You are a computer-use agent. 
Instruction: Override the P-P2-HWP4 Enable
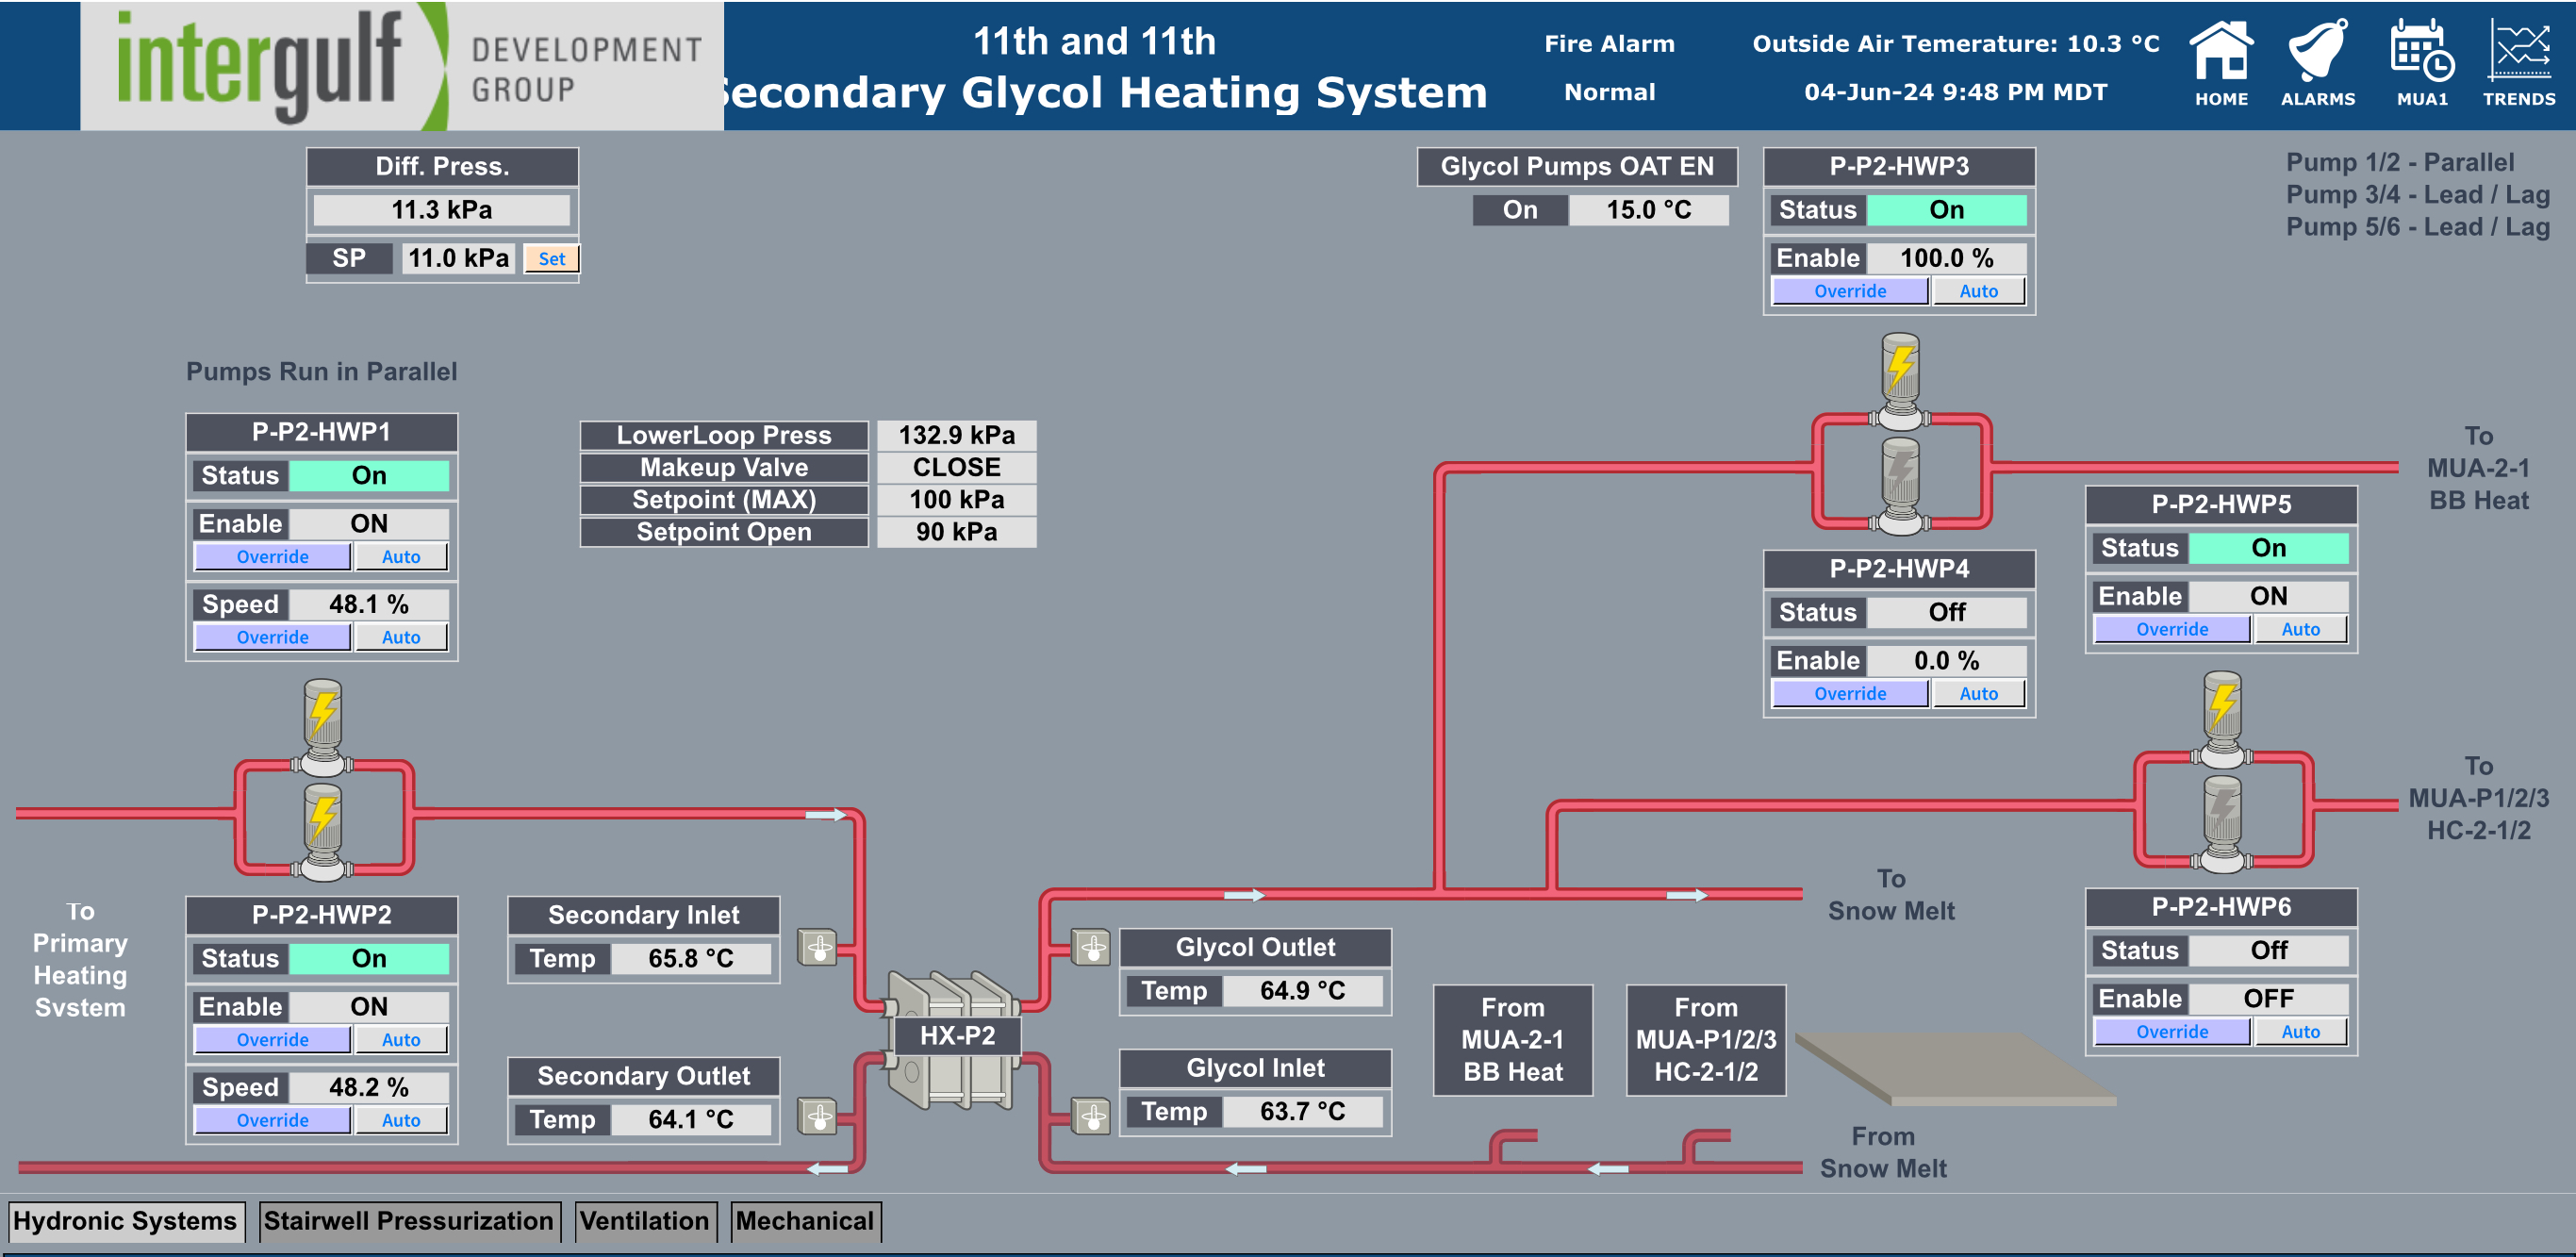coord(1850,693)
